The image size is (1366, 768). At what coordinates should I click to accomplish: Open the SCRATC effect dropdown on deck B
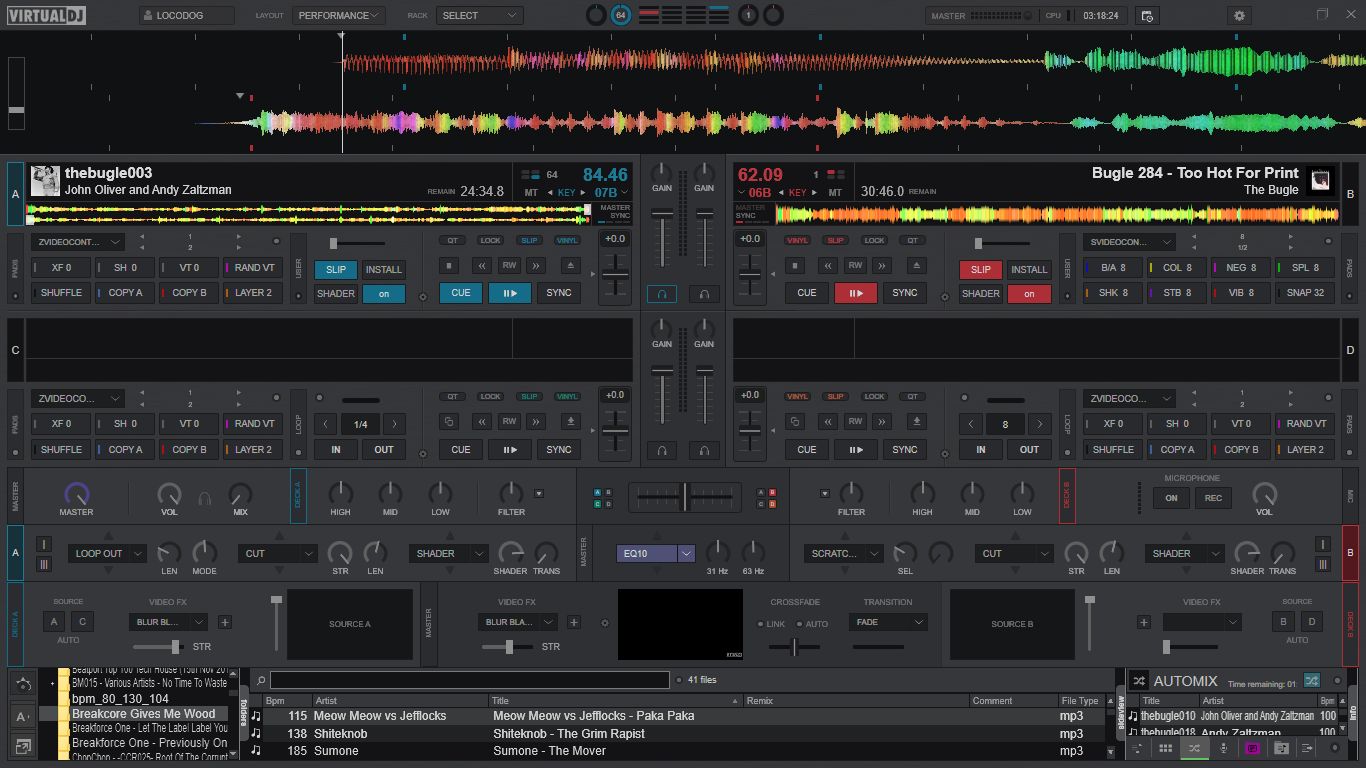pos(843,553)
